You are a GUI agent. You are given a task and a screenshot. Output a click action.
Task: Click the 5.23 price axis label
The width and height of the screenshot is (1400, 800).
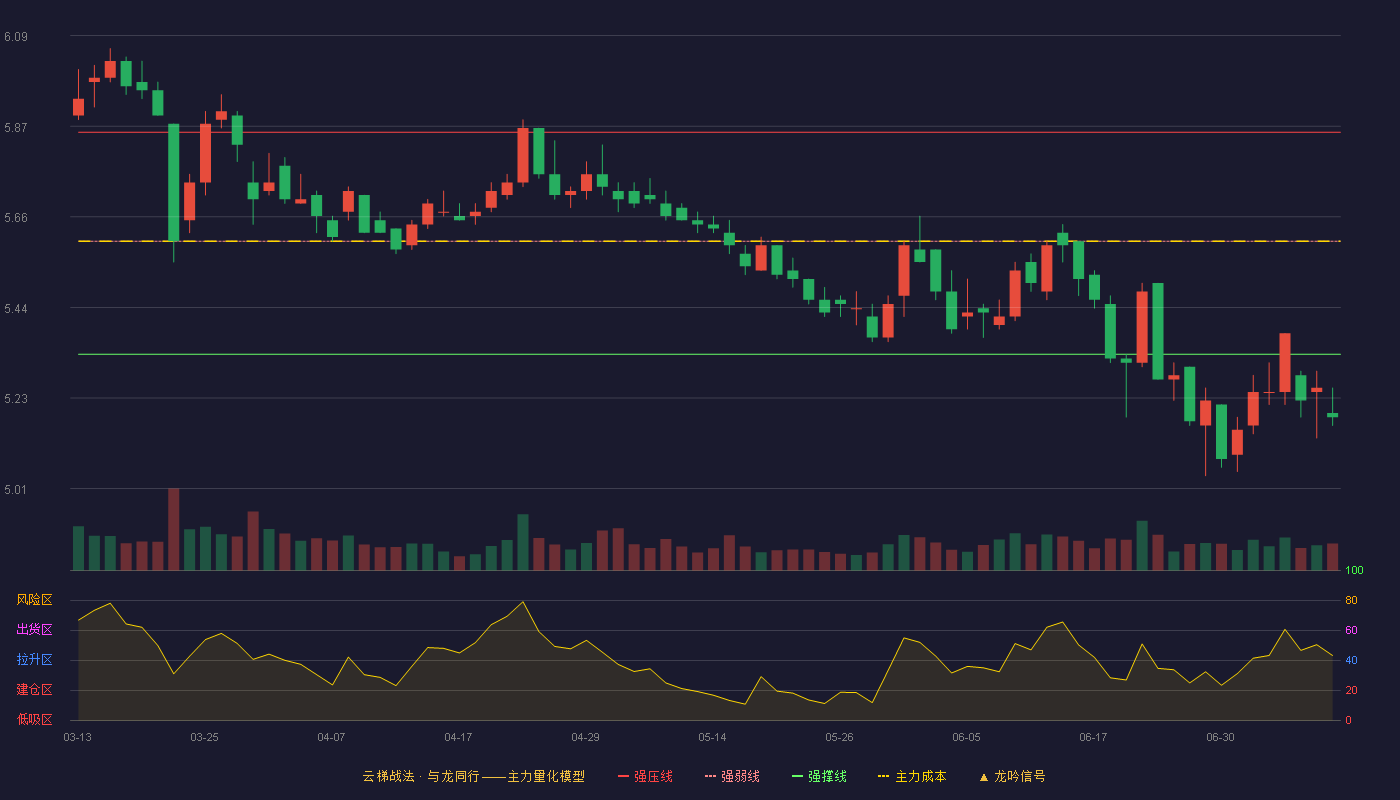coord(16,399)
